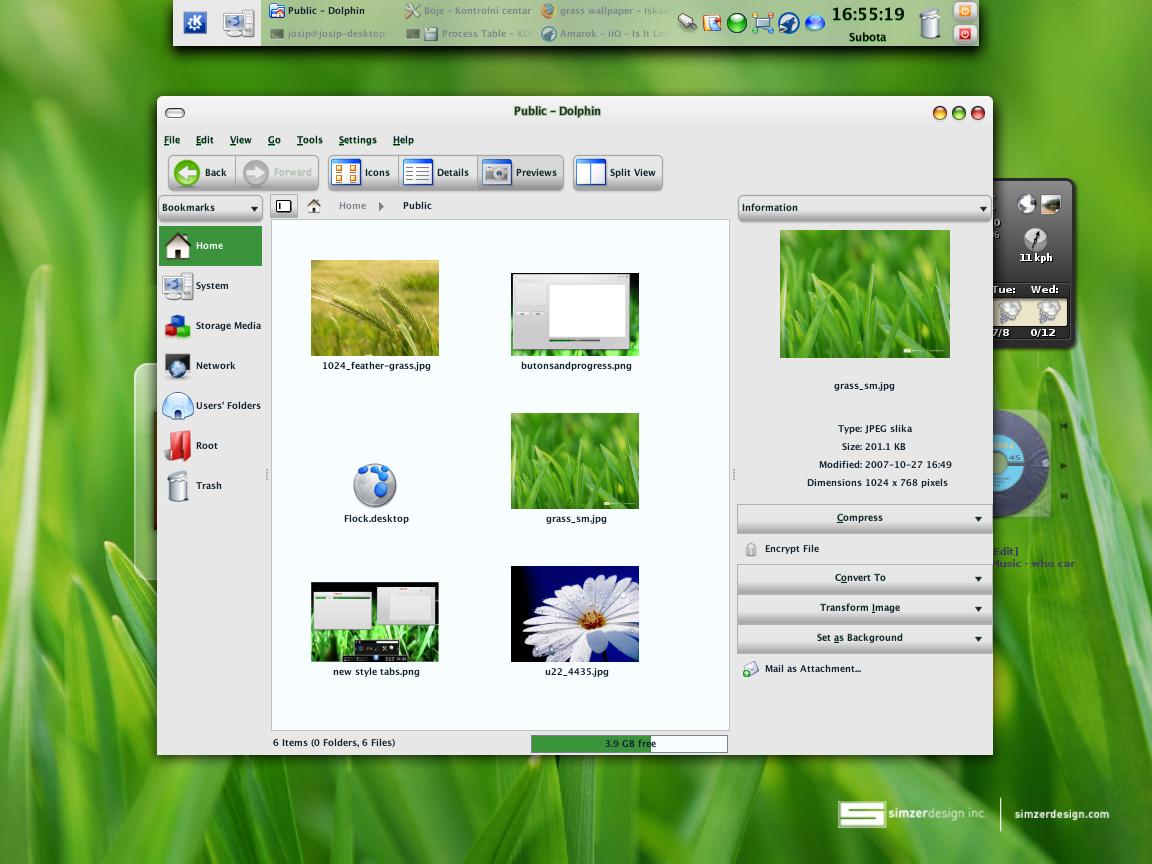Open the Help menu

tap(403, 140)
